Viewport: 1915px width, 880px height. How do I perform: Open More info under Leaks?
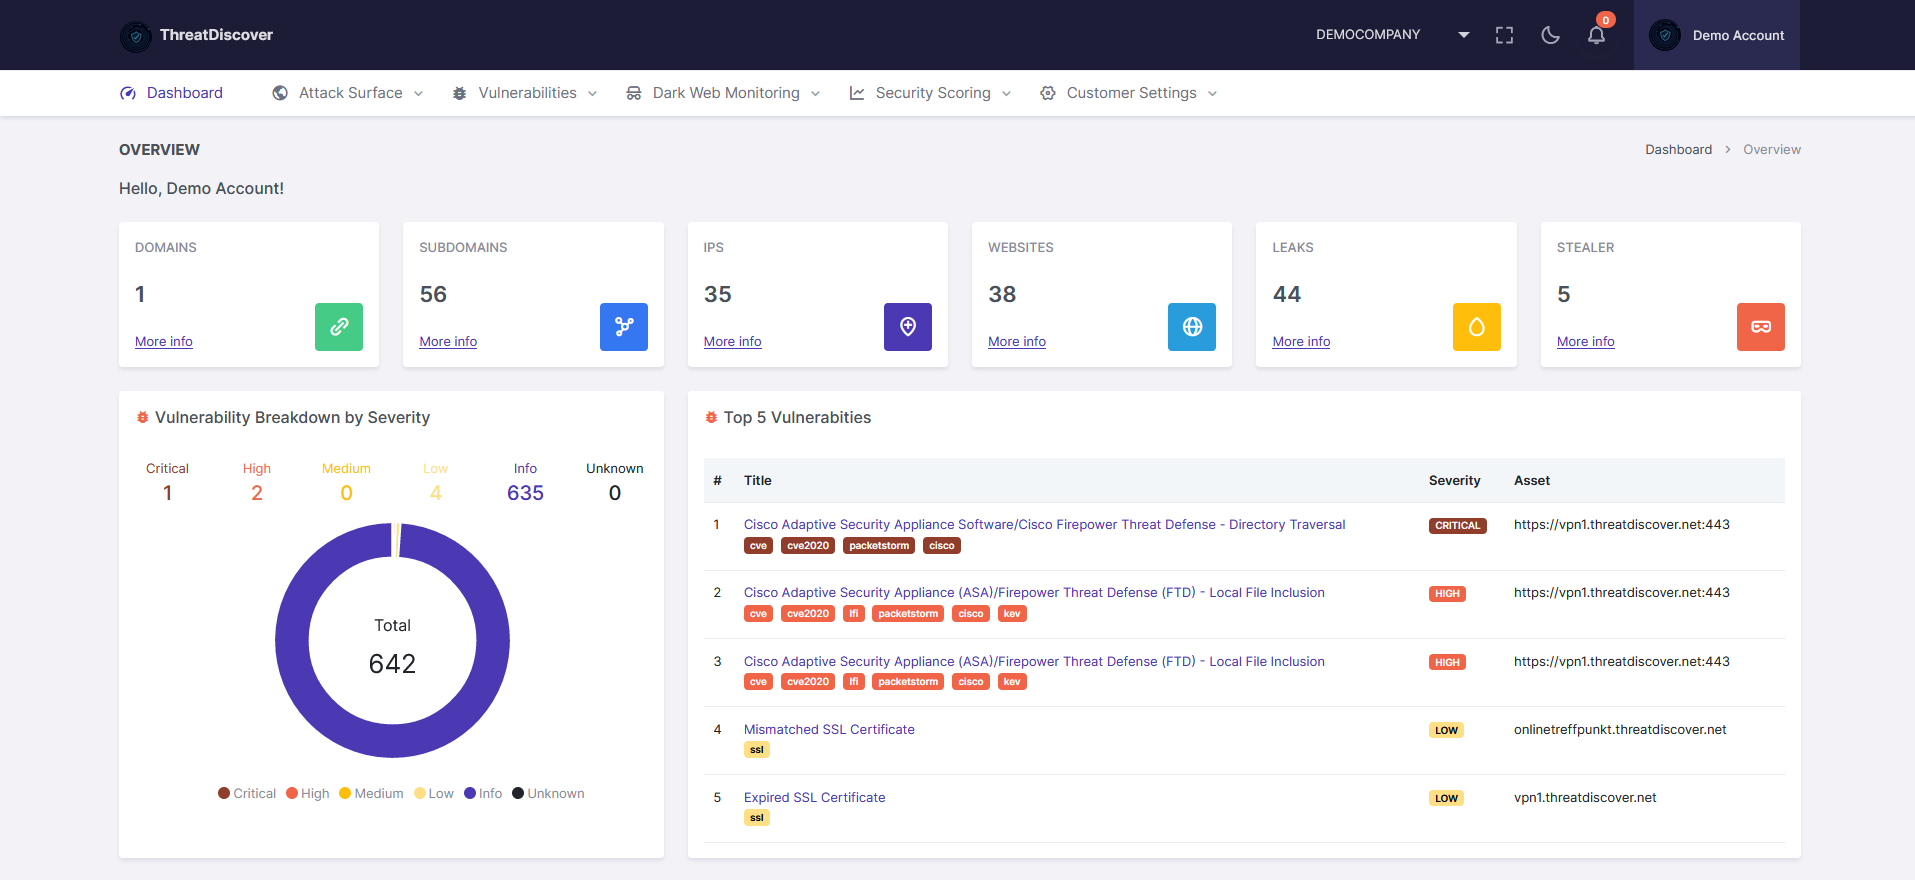coord(1301,341)
